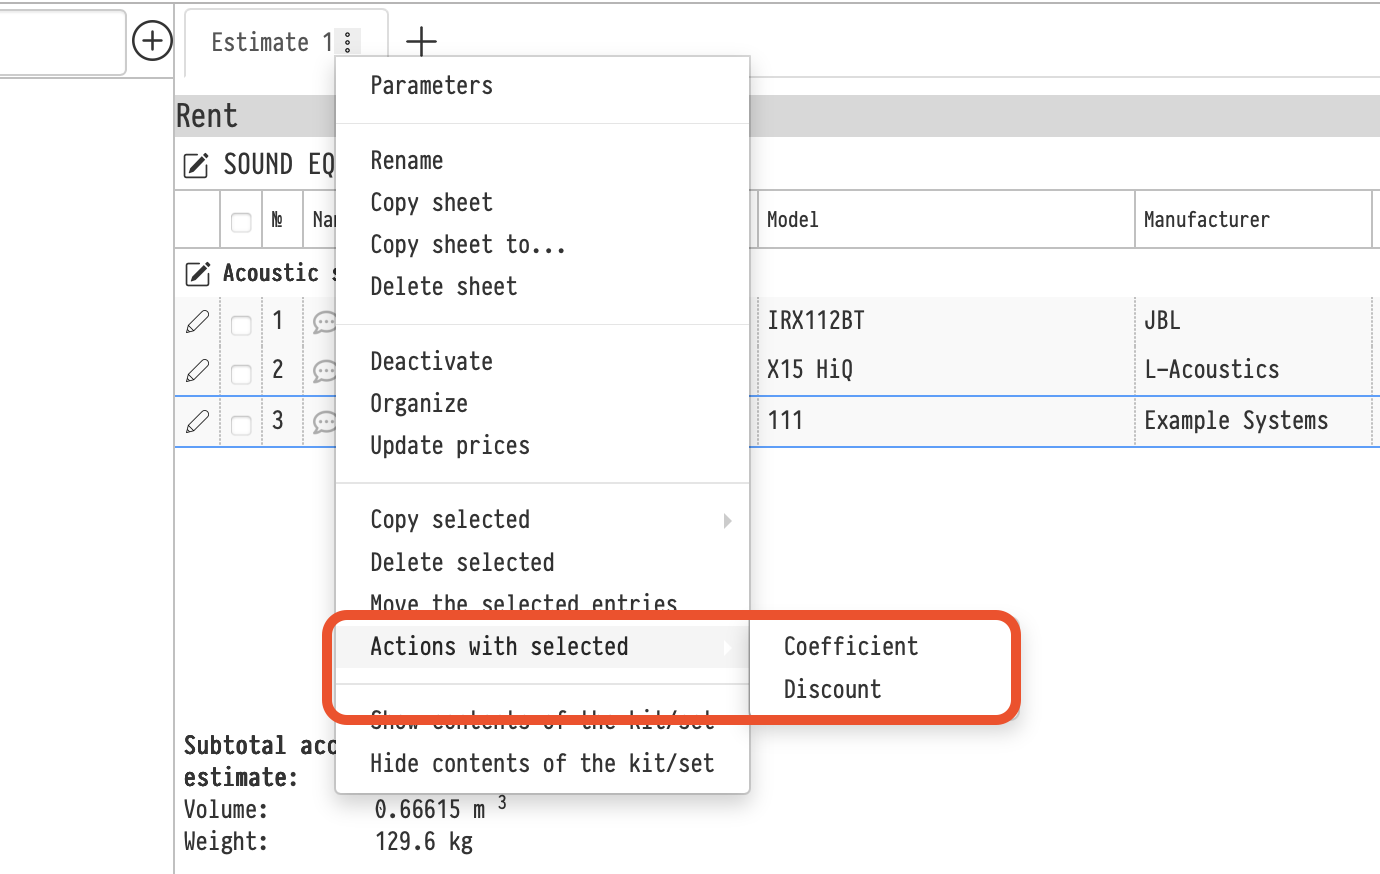Check the checkbox for row 2
1380x874 pixels.
241,374
